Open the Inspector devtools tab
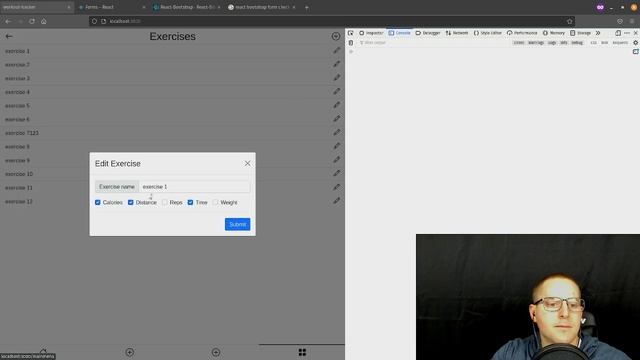This screenshot has height=360, width=640. pyautogui.click(x=371, y=33)
